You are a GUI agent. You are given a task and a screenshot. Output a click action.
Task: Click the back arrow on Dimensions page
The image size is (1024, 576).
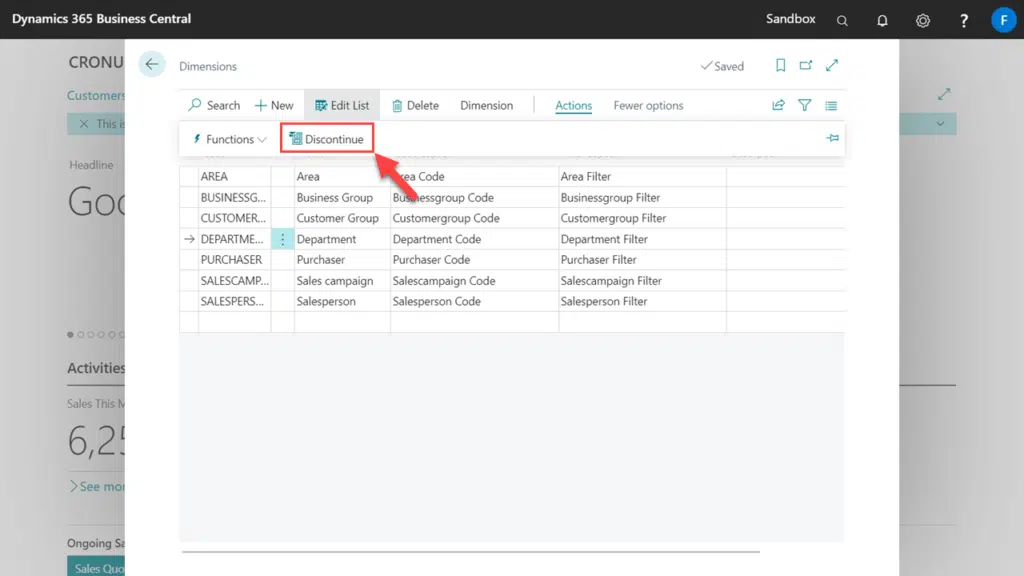(x=152, y=65)
